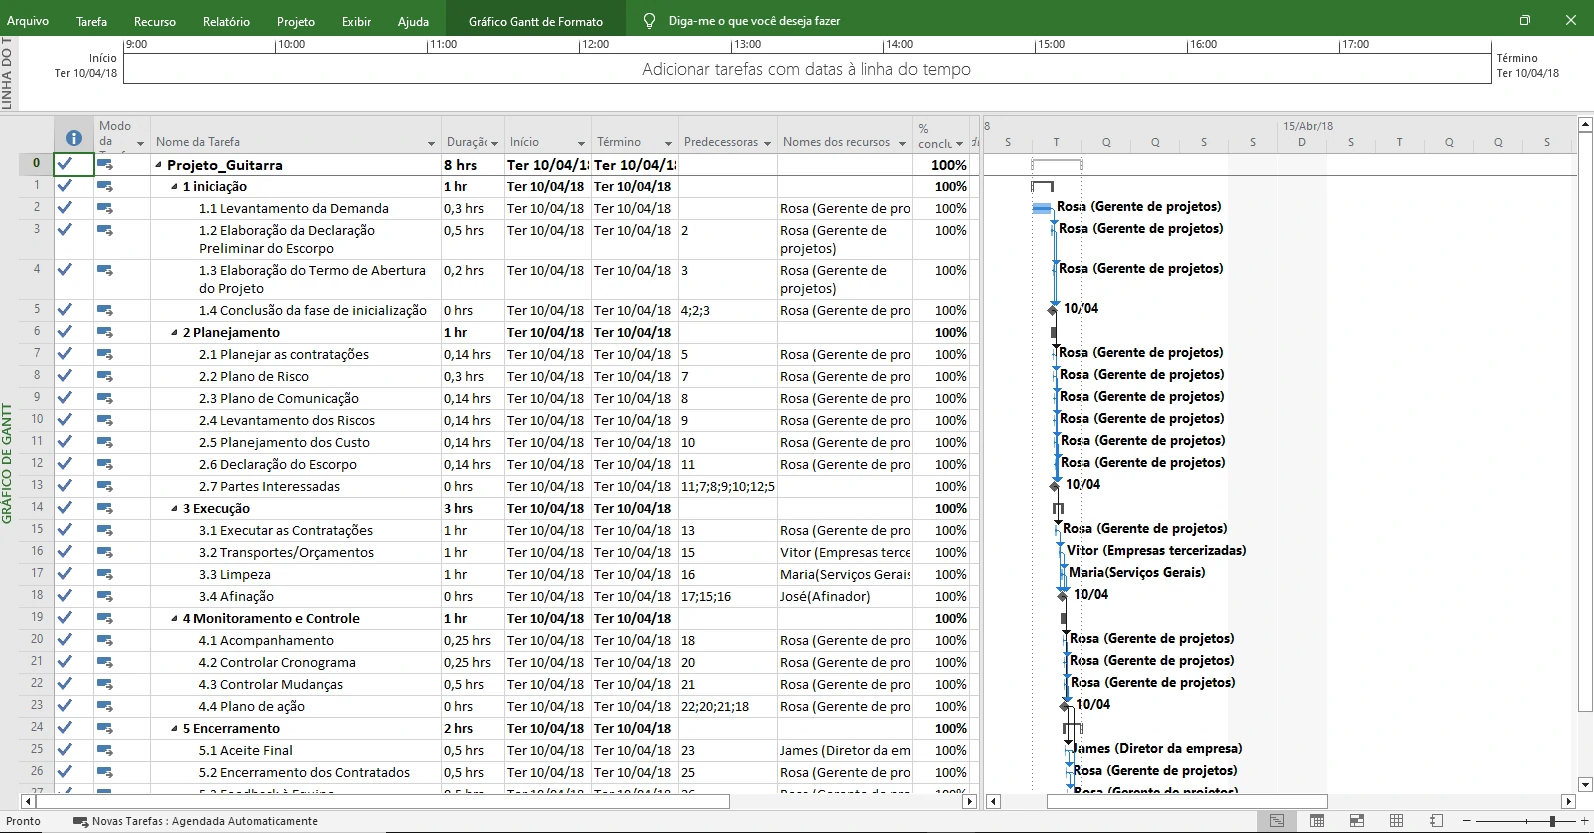Click the task table horizontal scroll left arrow
1594x833 pixels.
27,801
